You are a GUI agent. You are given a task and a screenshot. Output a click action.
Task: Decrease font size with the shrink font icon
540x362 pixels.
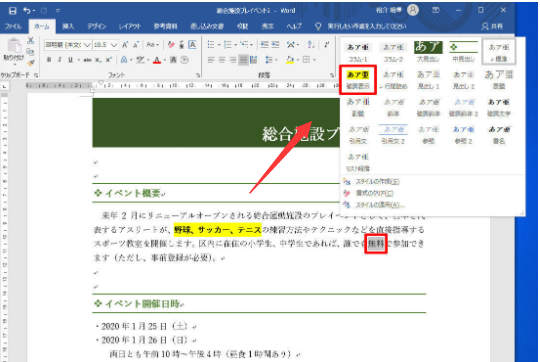136,45
